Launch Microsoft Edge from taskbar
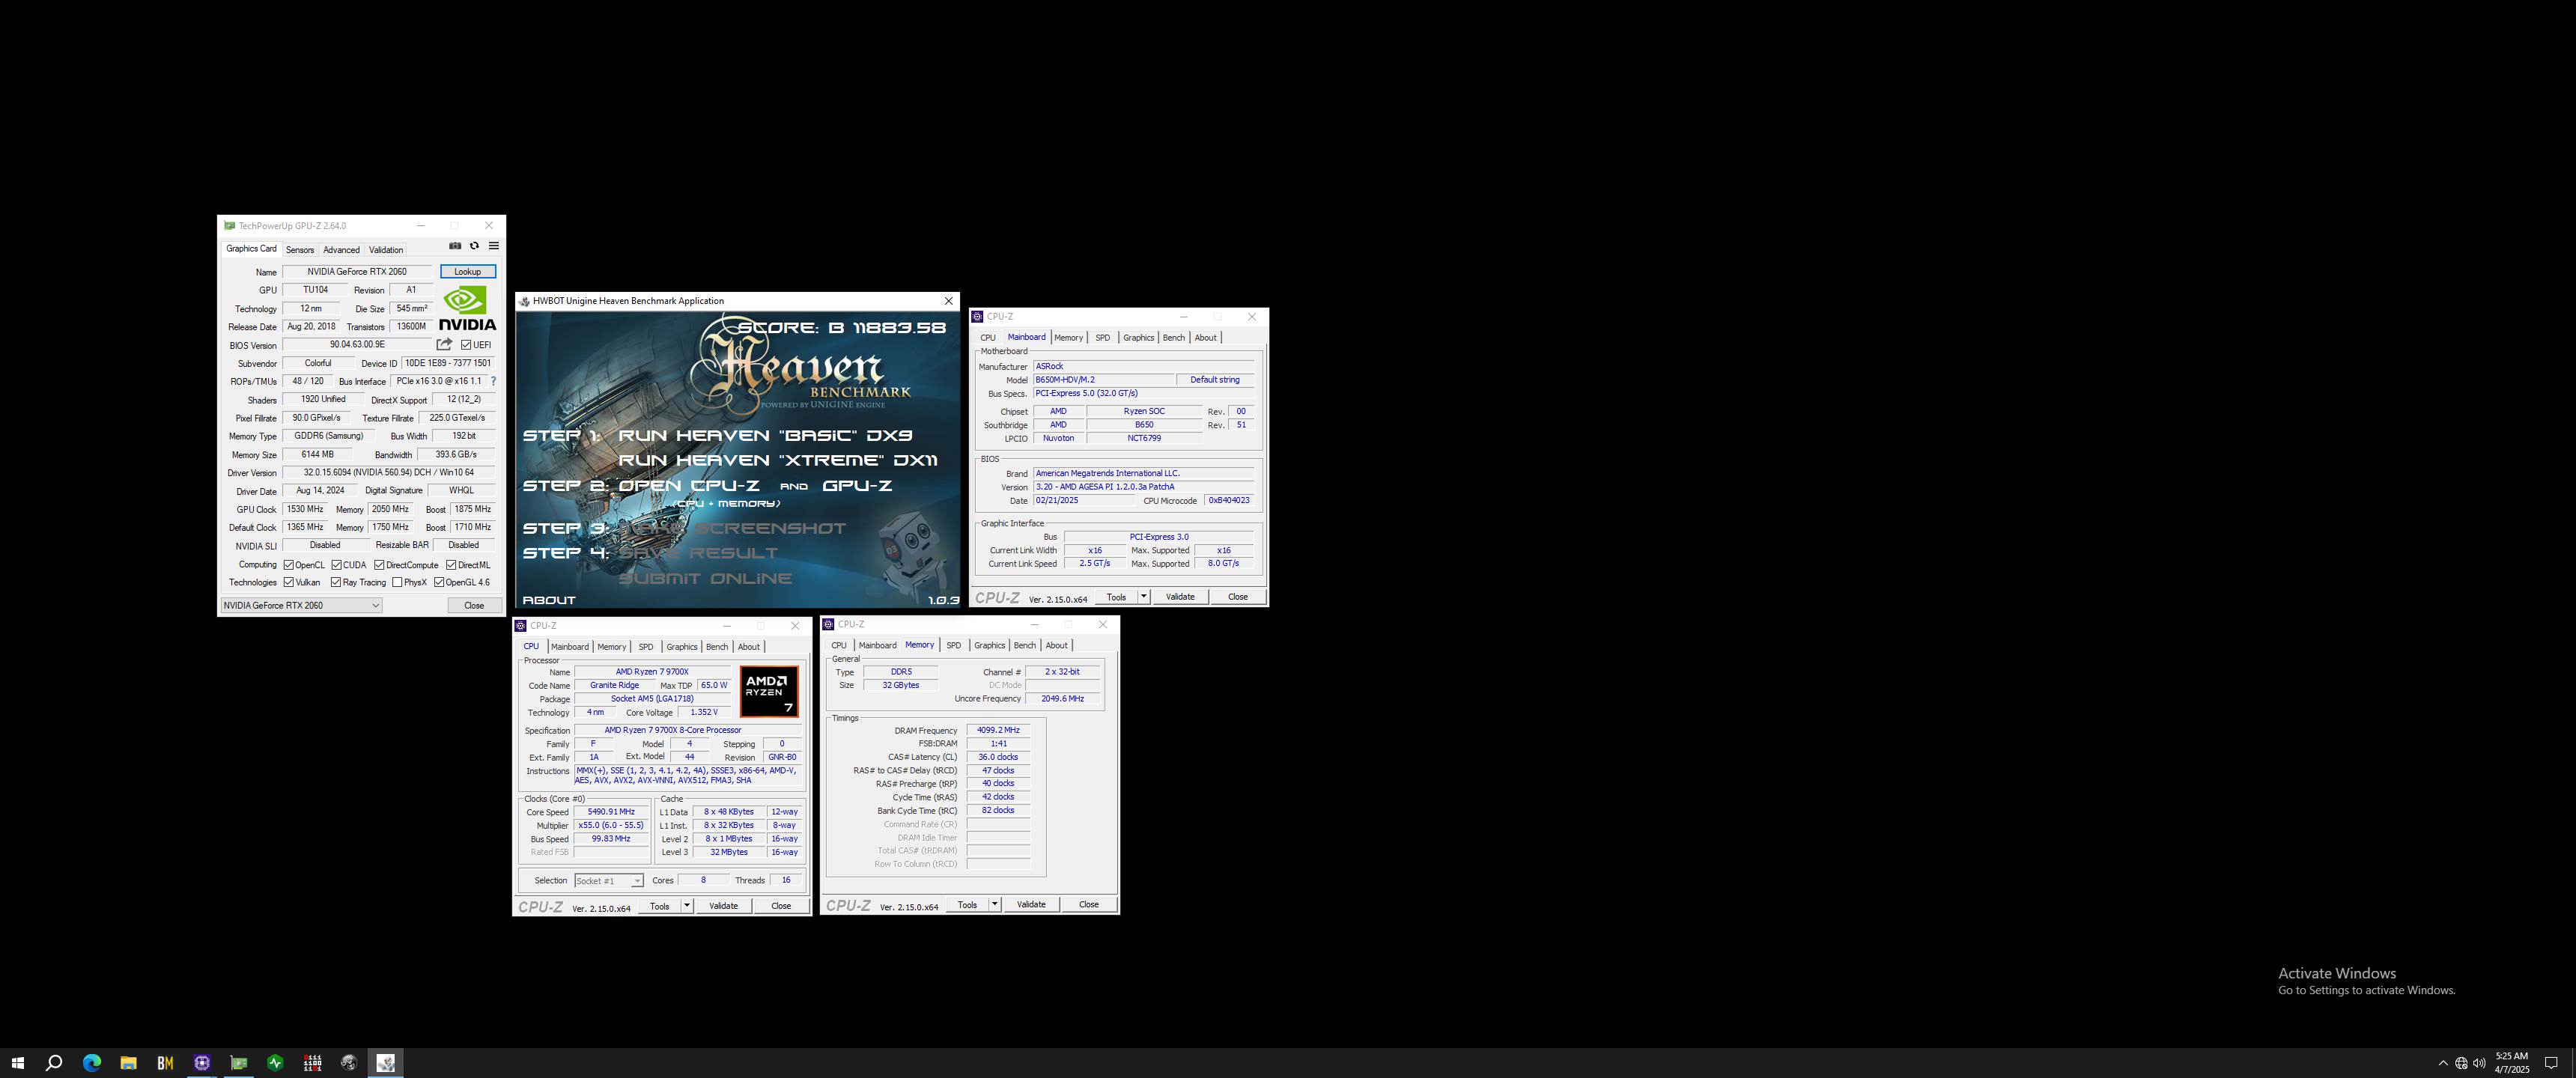 coord(91,1063)
